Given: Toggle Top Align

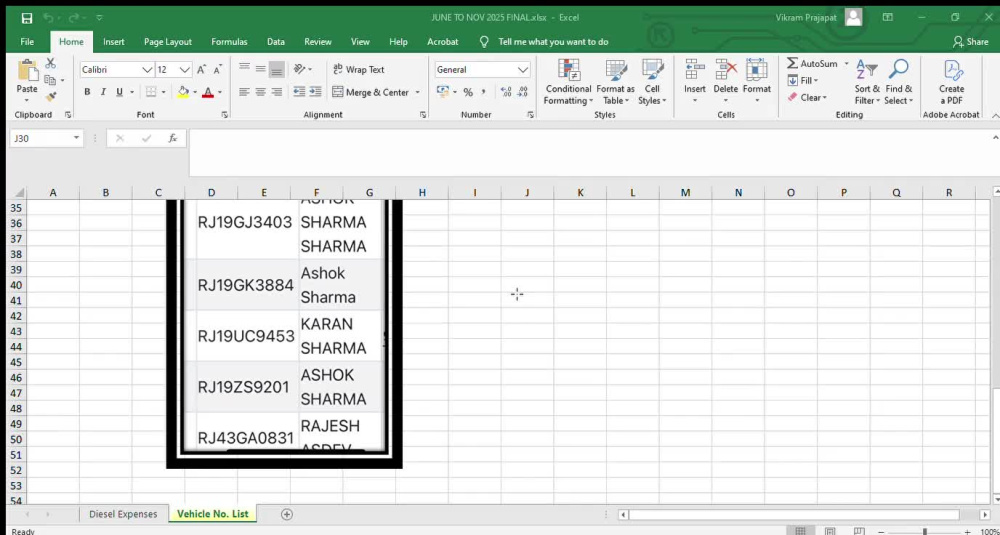Looking at the screenshot, I should pyautogui.click(x=244, y=69).
